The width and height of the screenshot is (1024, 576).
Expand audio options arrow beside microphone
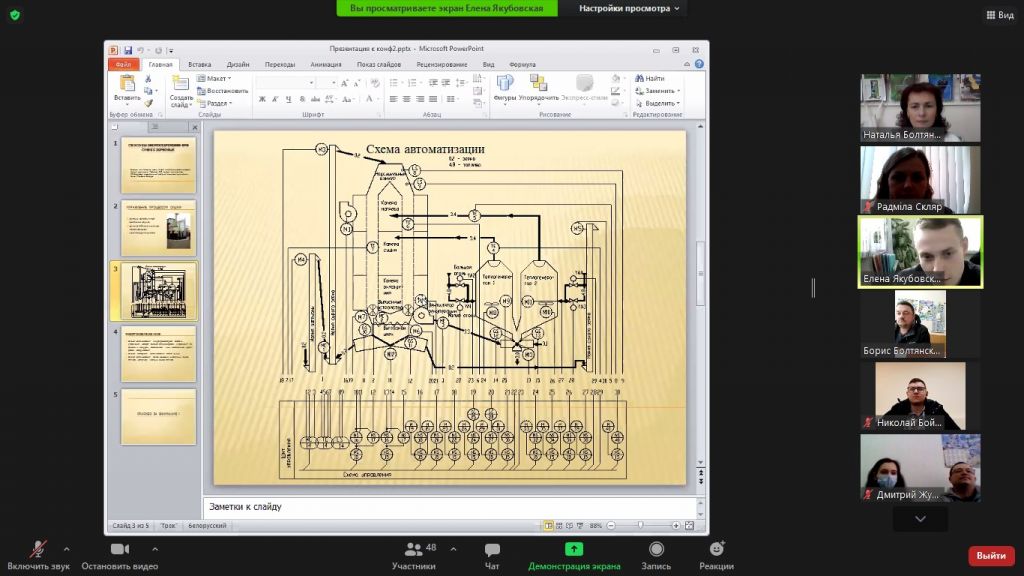point(67,549)
